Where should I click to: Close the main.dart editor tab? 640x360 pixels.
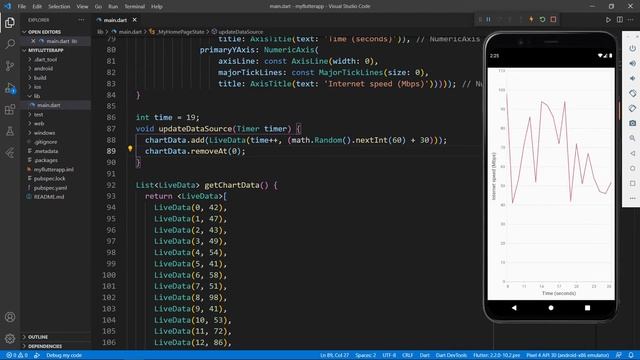[x=134, y=20]
